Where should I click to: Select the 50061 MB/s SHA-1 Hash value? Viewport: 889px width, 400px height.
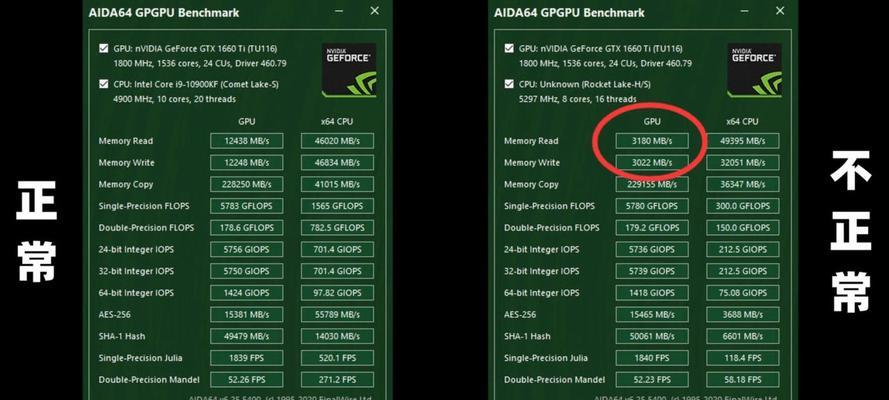click(652, 337)
